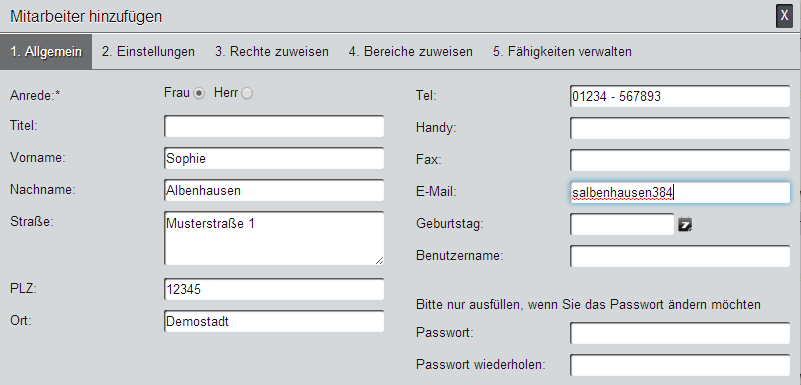This screenshot has width=801, height=385.
Task: Focus the Handy input field
Action: [680, 128]
